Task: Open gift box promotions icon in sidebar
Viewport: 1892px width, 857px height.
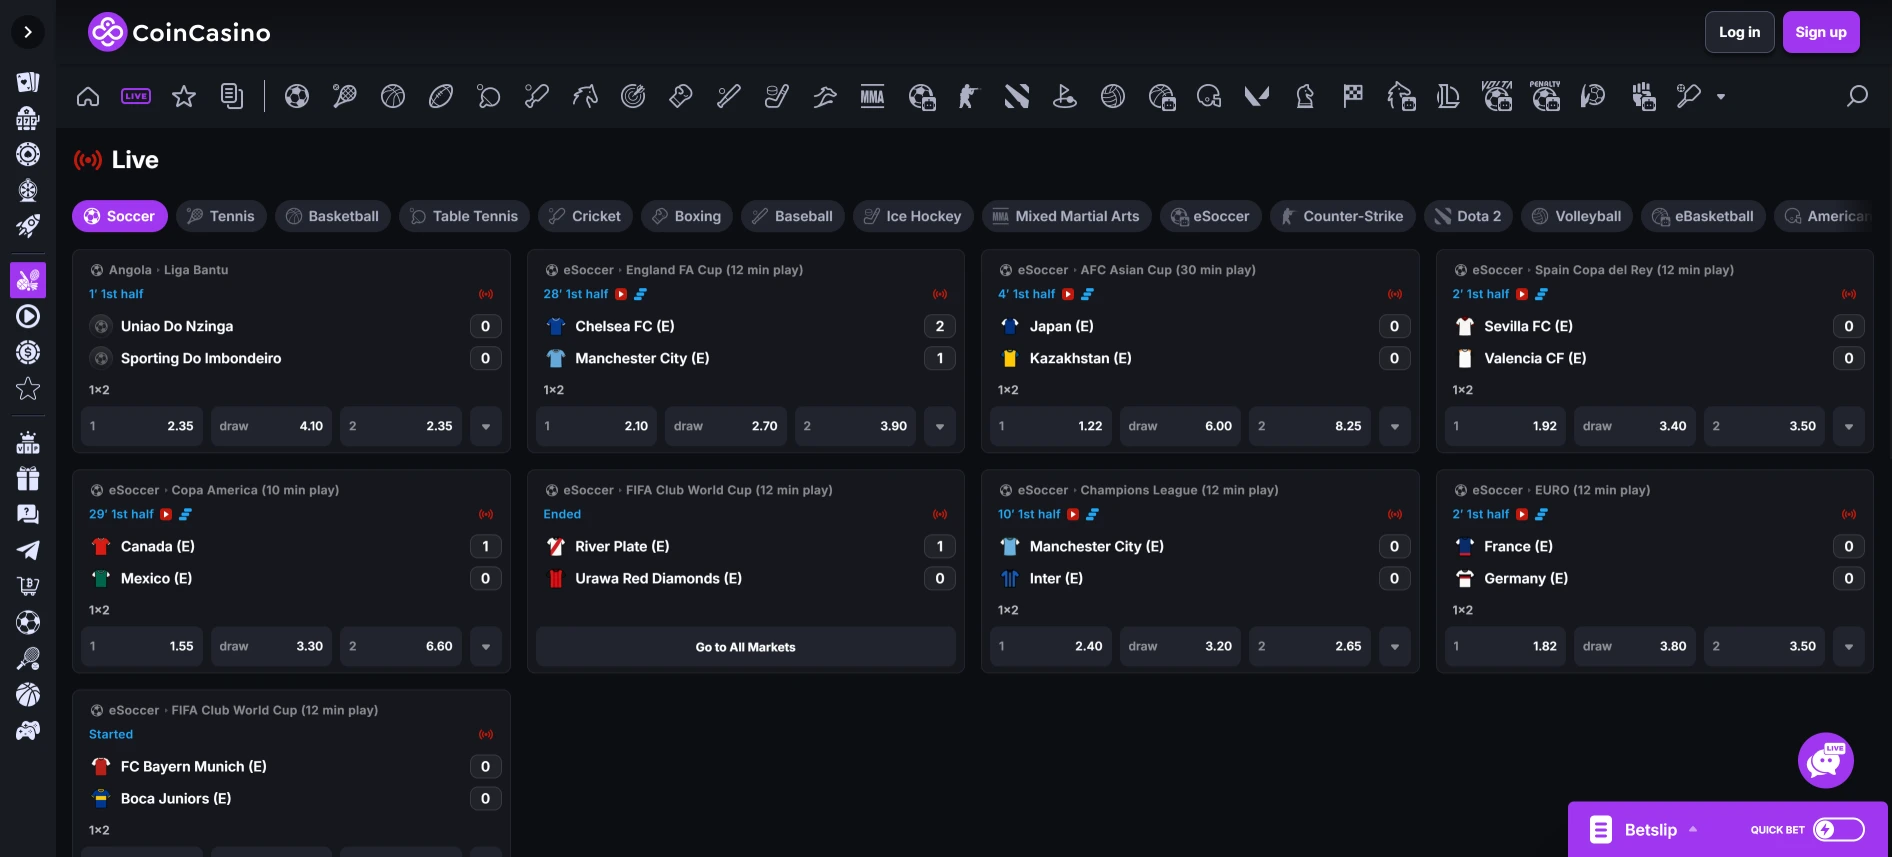Action: pyautogui.click(x=28, y=478)
